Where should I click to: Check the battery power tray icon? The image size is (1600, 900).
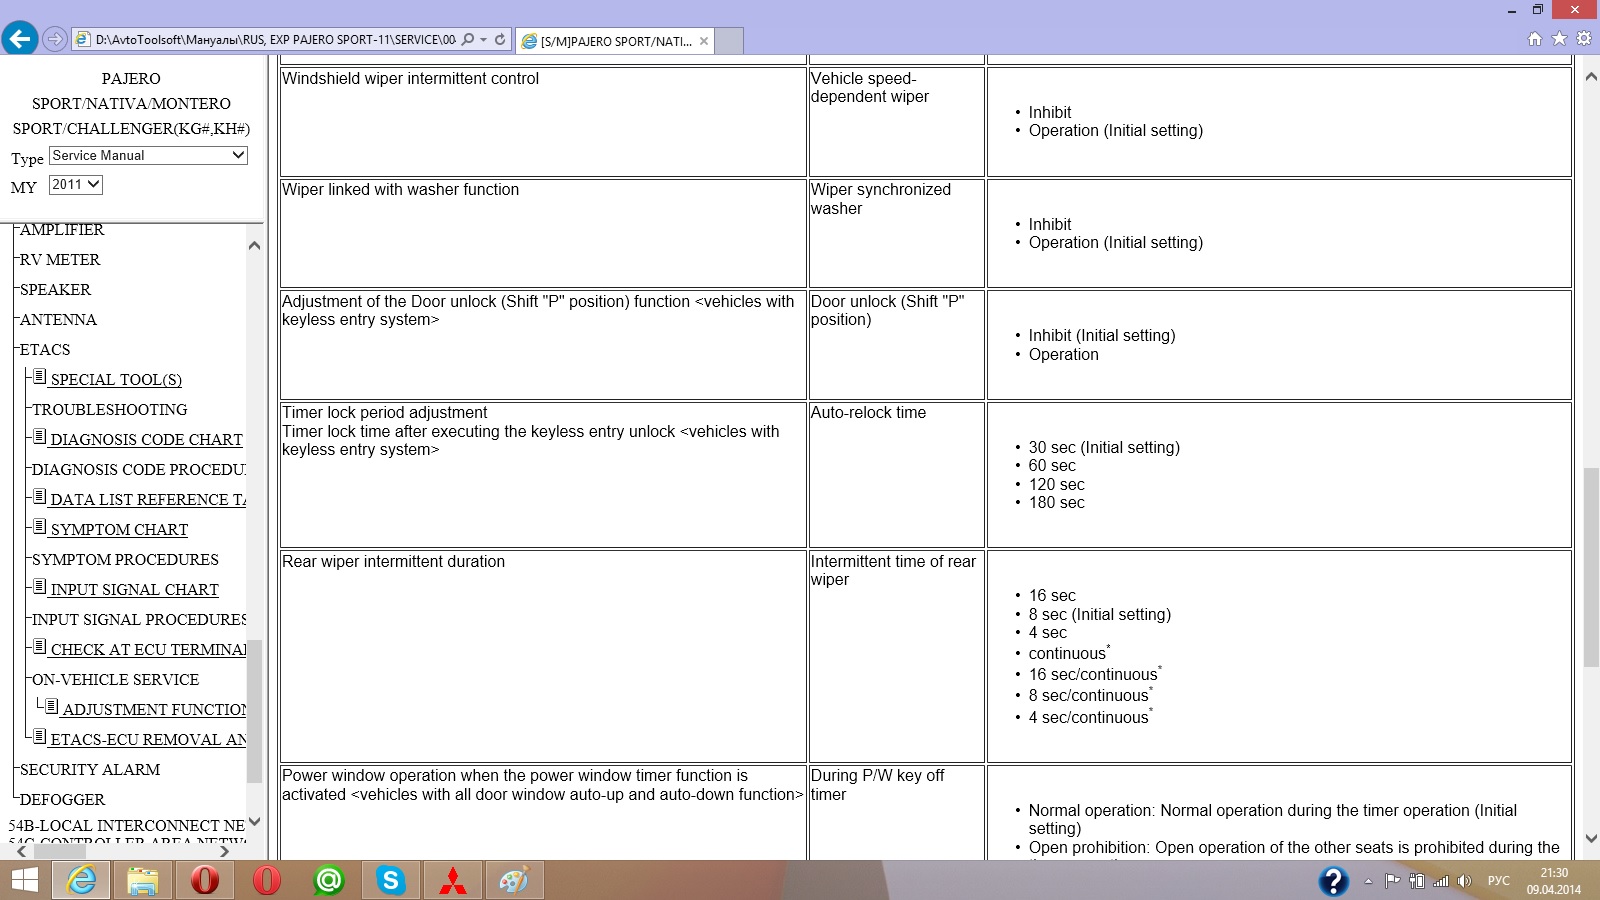(1417, 881)
